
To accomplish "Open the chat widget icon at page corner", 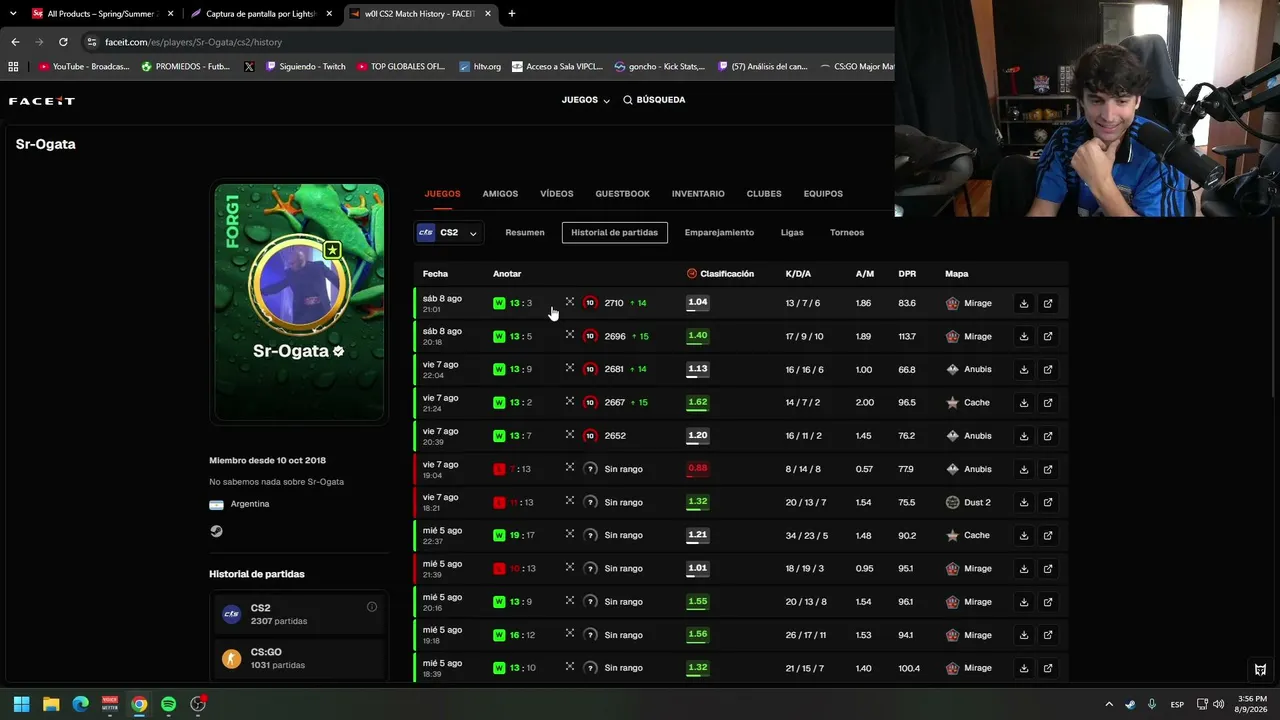I will pos(1260,669).
